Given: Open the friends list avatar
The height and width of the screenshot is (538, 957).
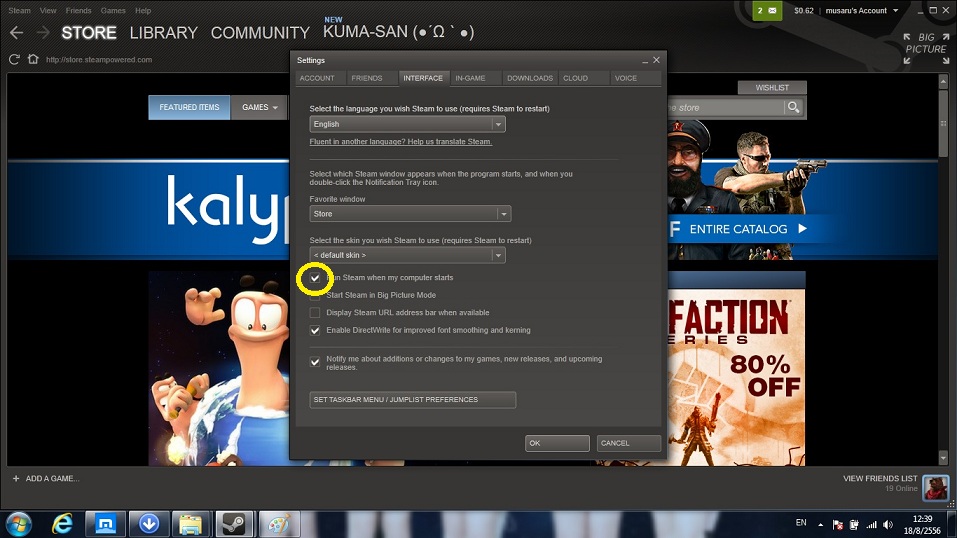Looking at the screenshot, I should (x=936, y=487).
